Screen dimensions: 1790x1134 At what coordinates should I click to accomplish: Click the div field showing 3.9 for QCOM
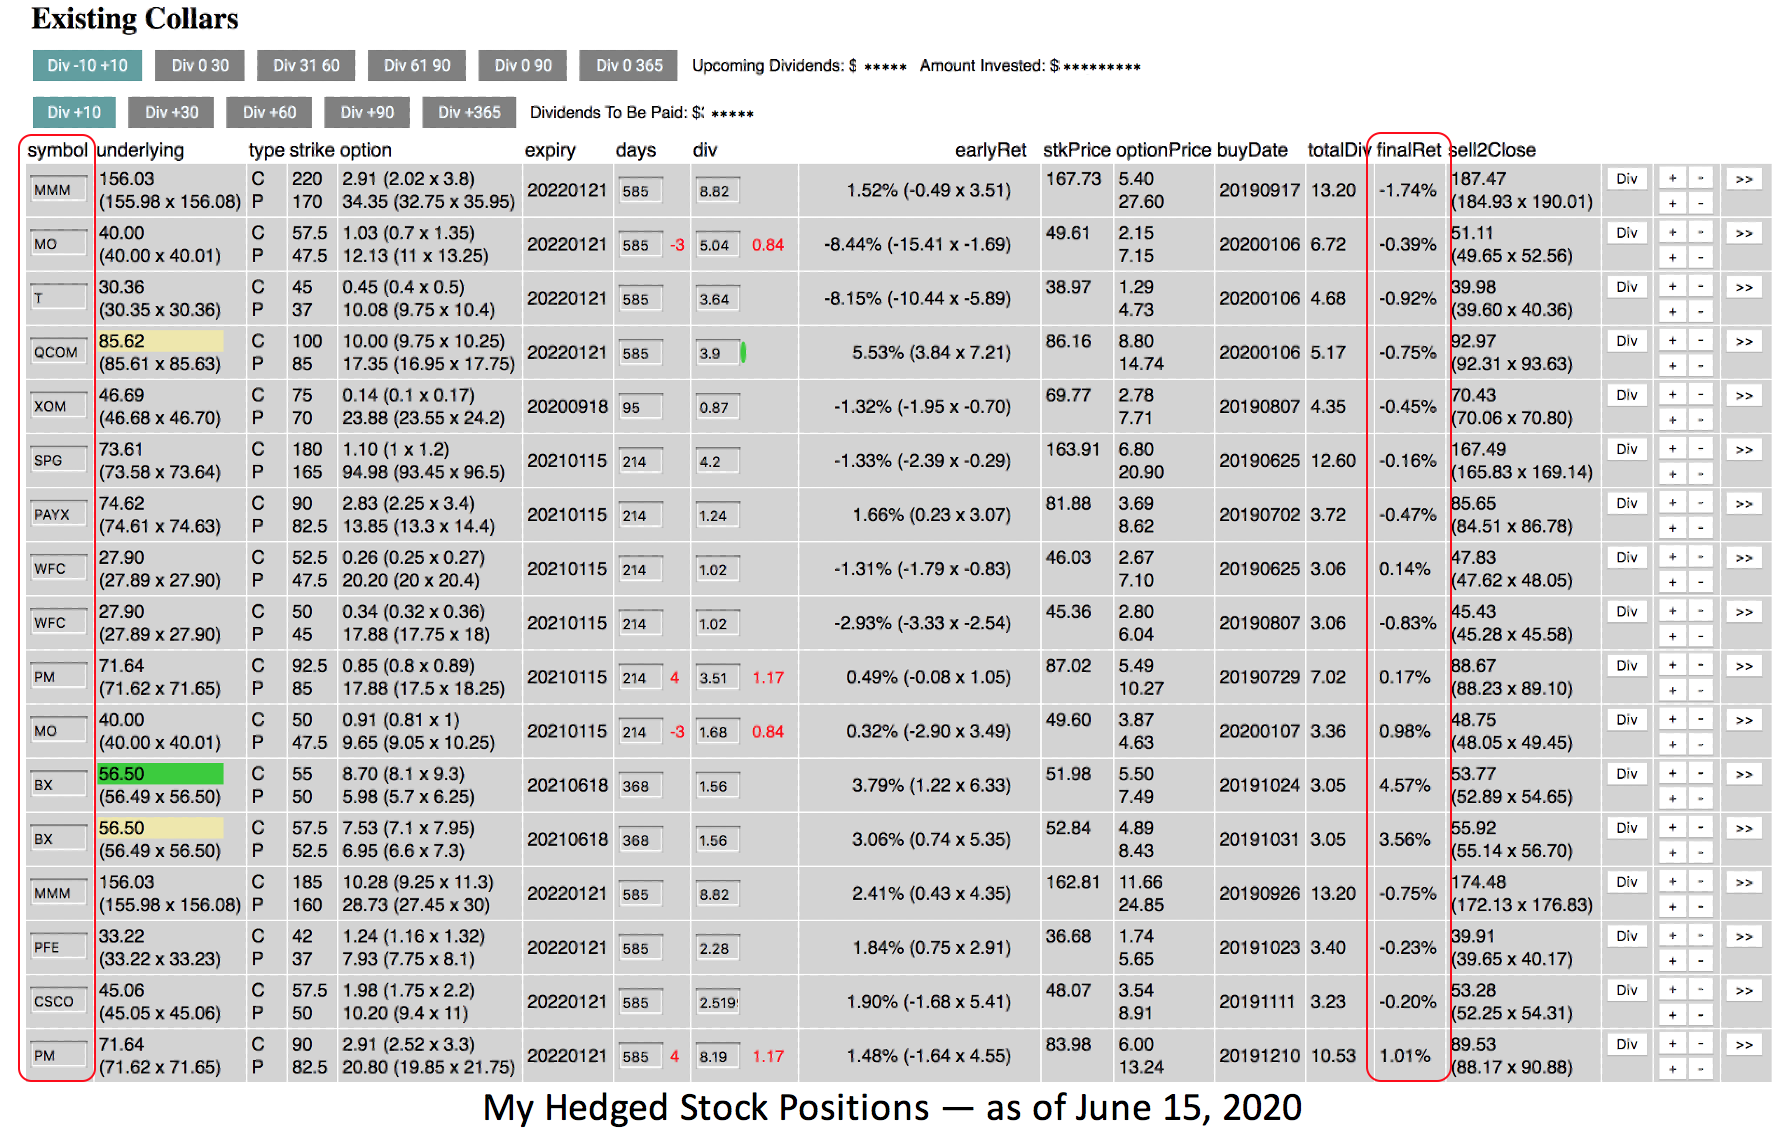point(717,353)
